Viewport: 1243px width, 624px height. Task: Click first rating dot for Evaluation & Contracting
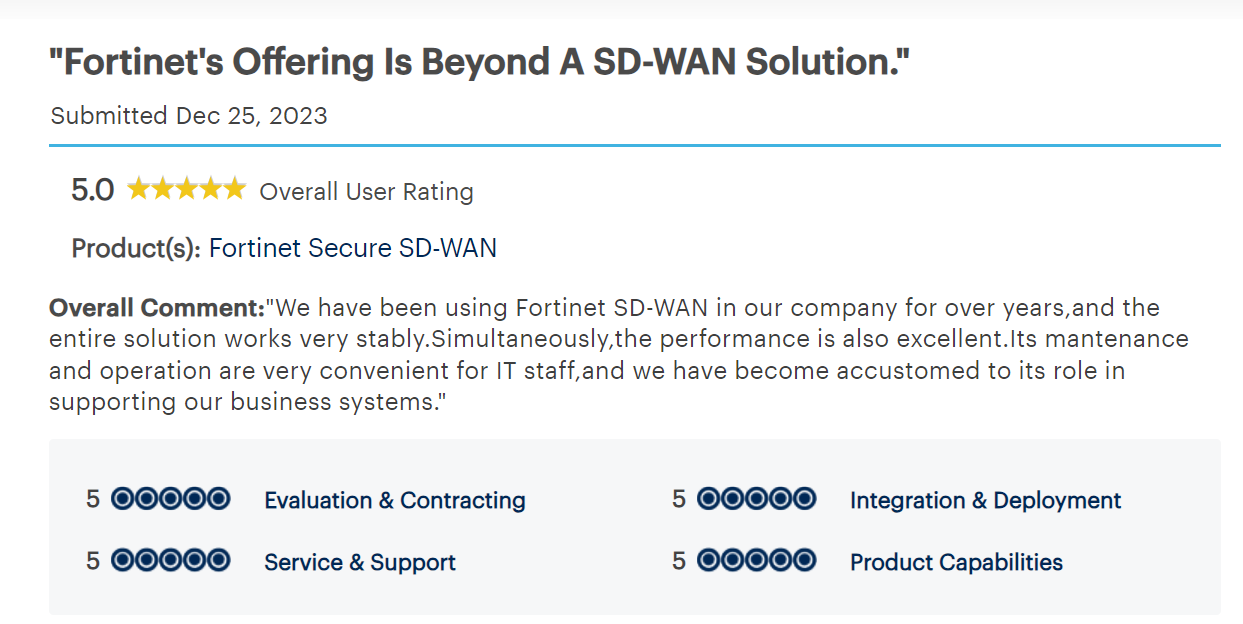[122, 498]
